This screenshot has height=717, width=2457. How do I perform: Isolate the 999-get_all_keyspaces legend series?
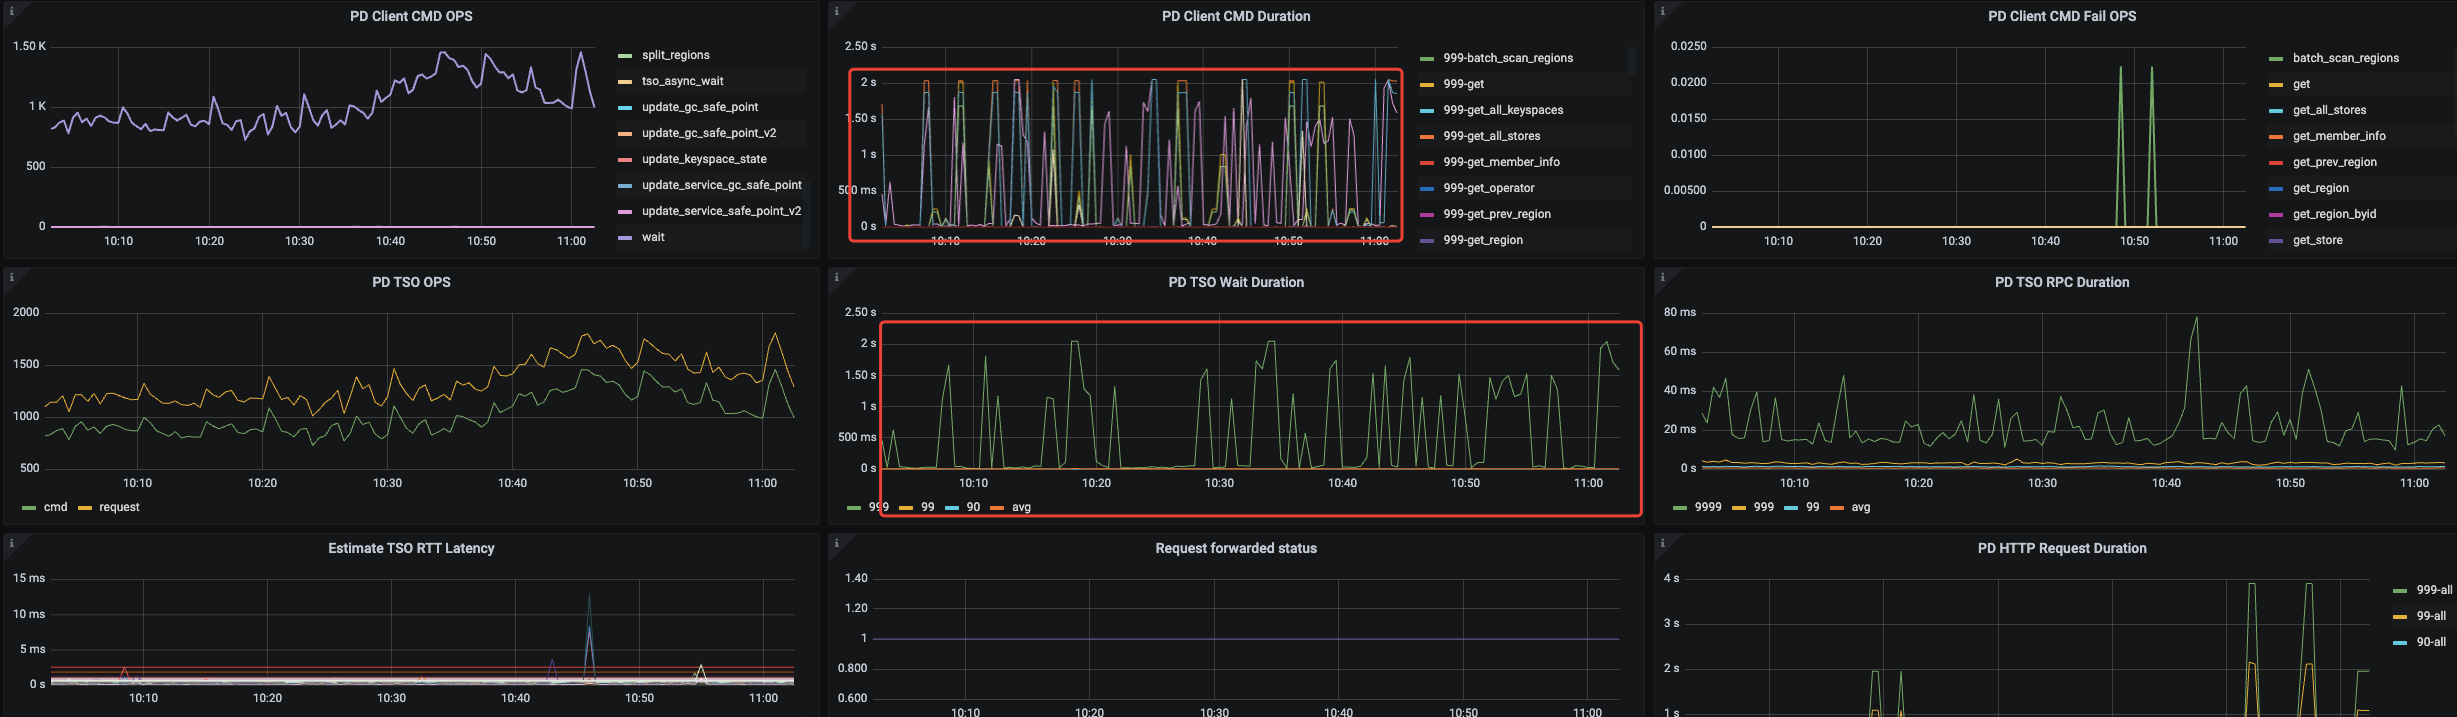point(1503,110)
